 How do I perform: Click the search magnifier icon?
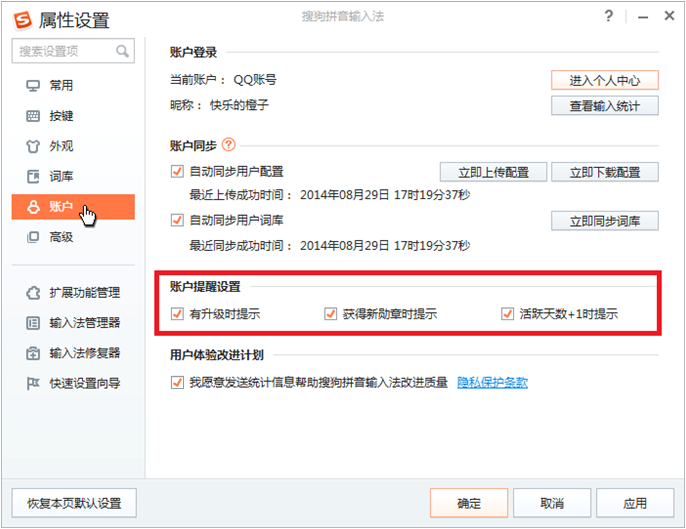coord(122,51)
